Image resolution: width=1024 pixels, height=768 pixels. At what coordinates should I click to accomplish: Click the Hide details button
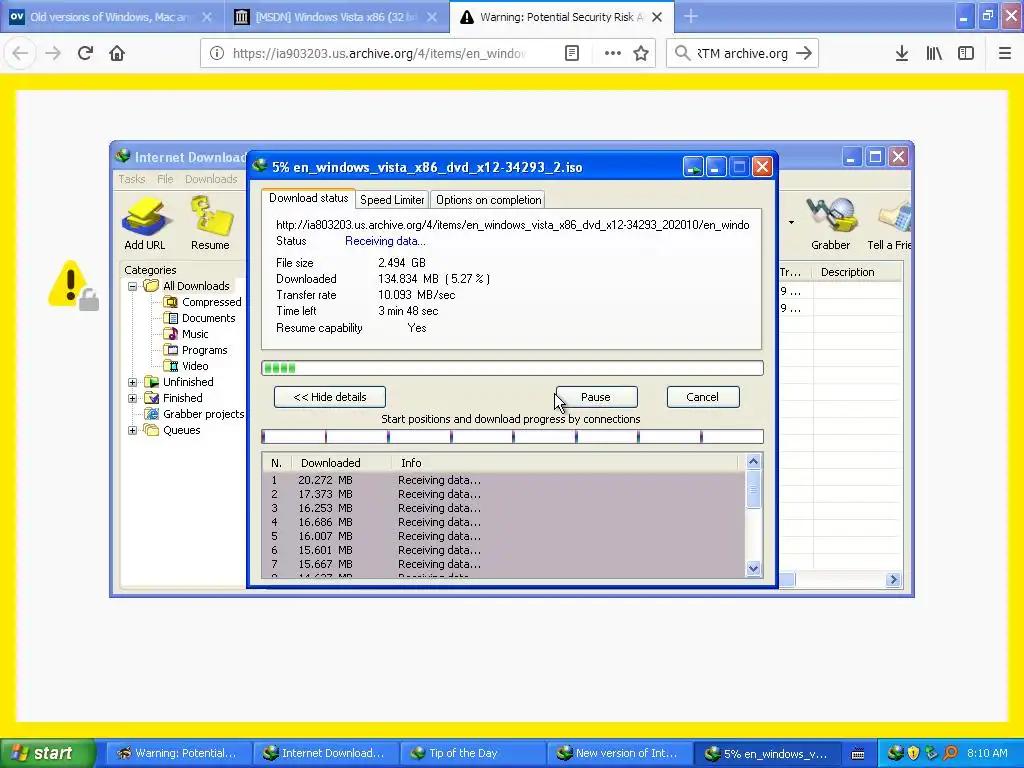tap(330, 397)
